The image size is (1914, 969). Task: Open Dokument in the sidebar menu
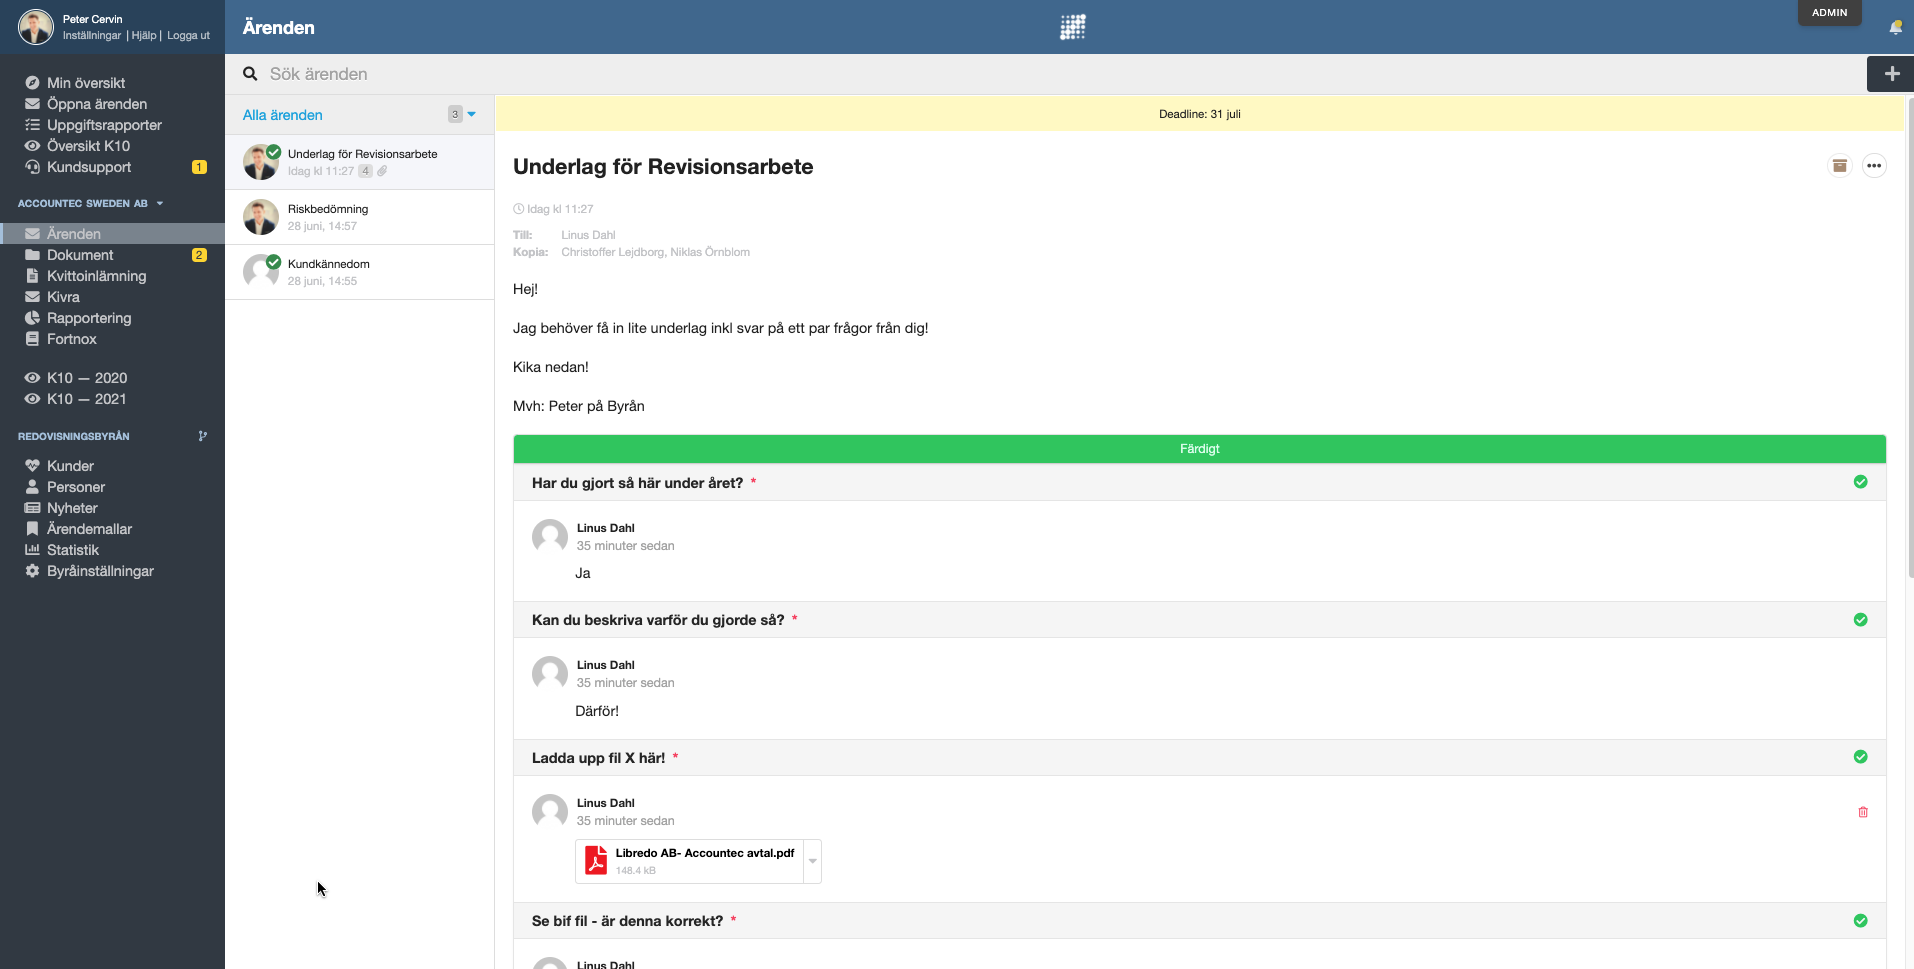(80, 255)
